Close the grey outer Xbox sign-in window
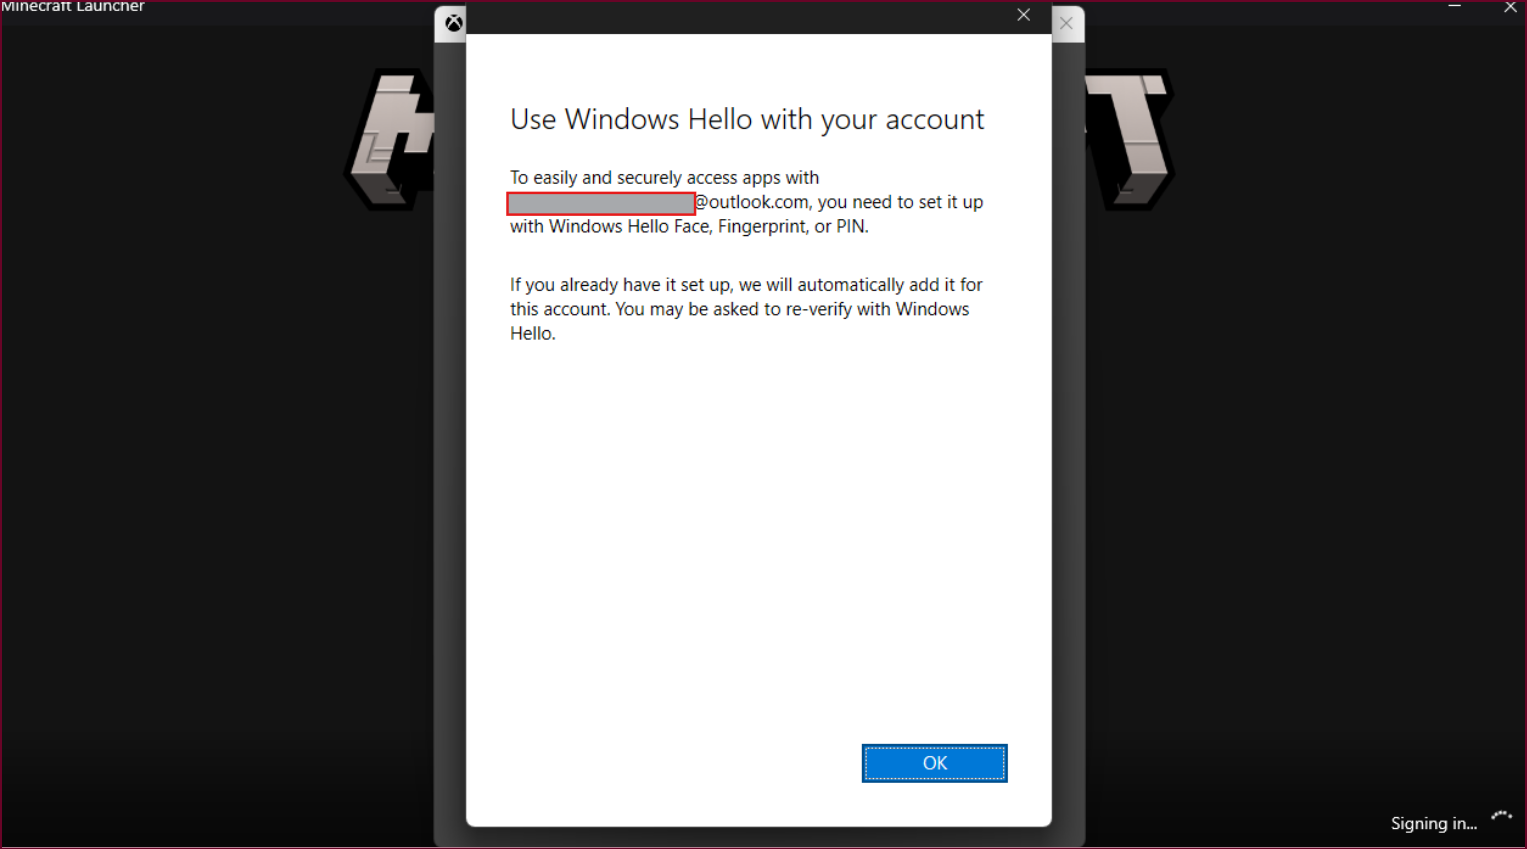This screenshot has height=849, width=1527. pos(1066,23)
